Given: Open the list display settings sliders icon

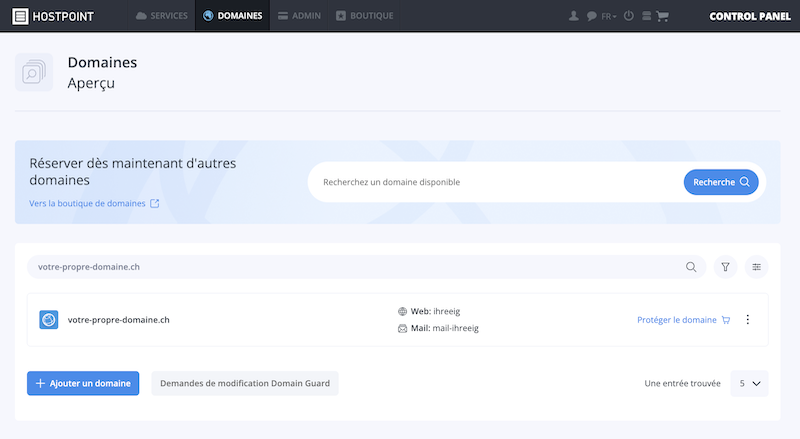Looking at the screenshot, I should pos(756,267).
